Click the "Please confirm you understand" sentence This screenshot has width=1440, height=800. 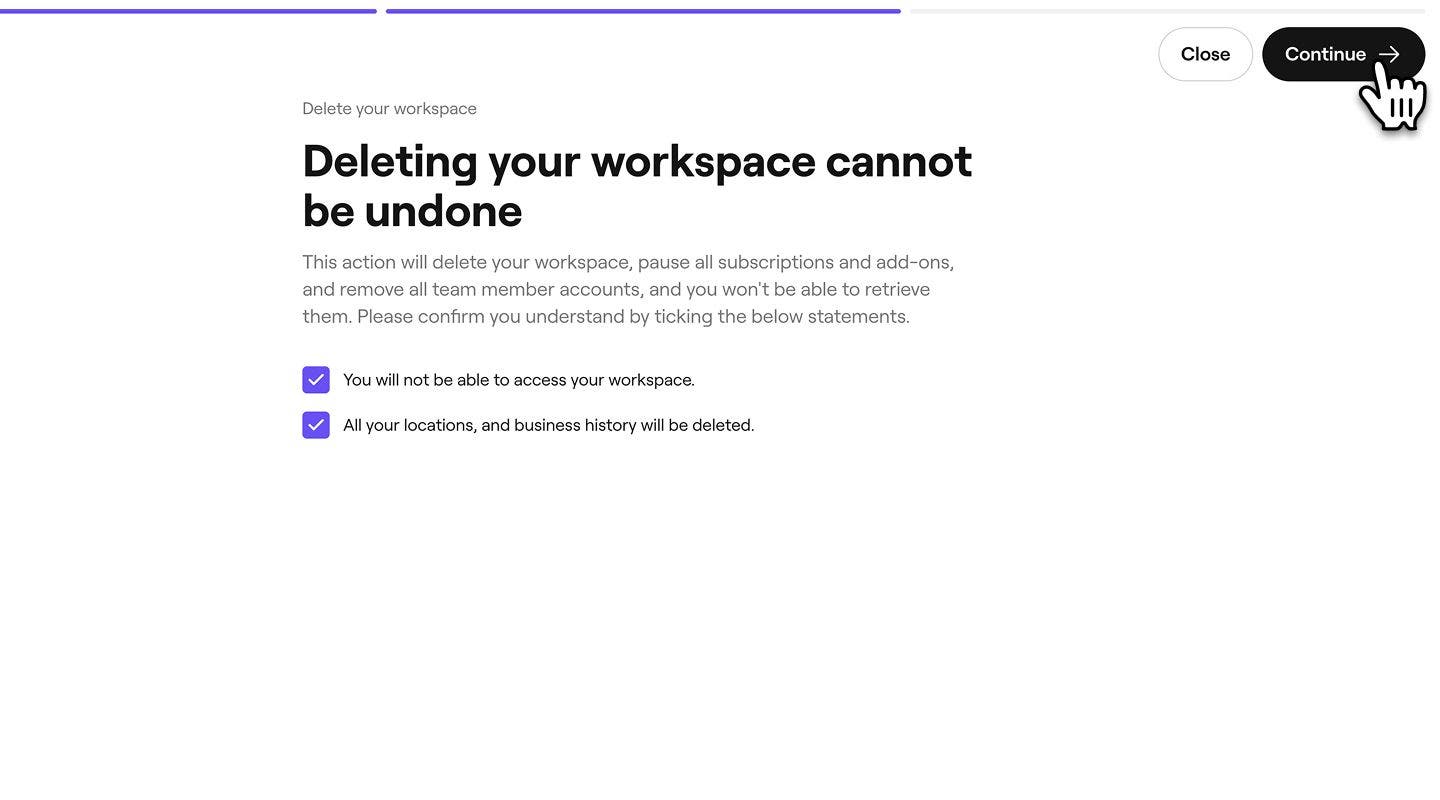(633, 316)
